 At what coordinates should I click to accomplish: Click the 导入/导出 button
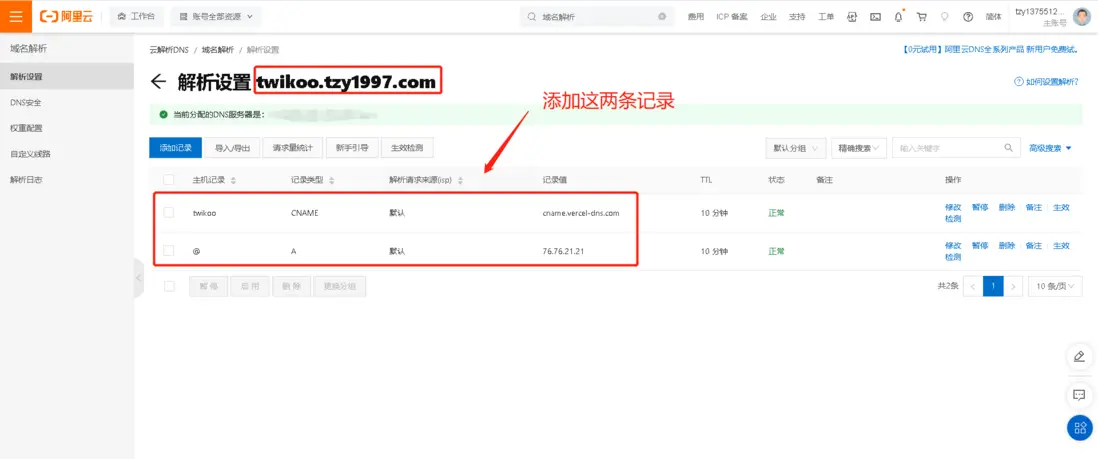click(233, 148)
